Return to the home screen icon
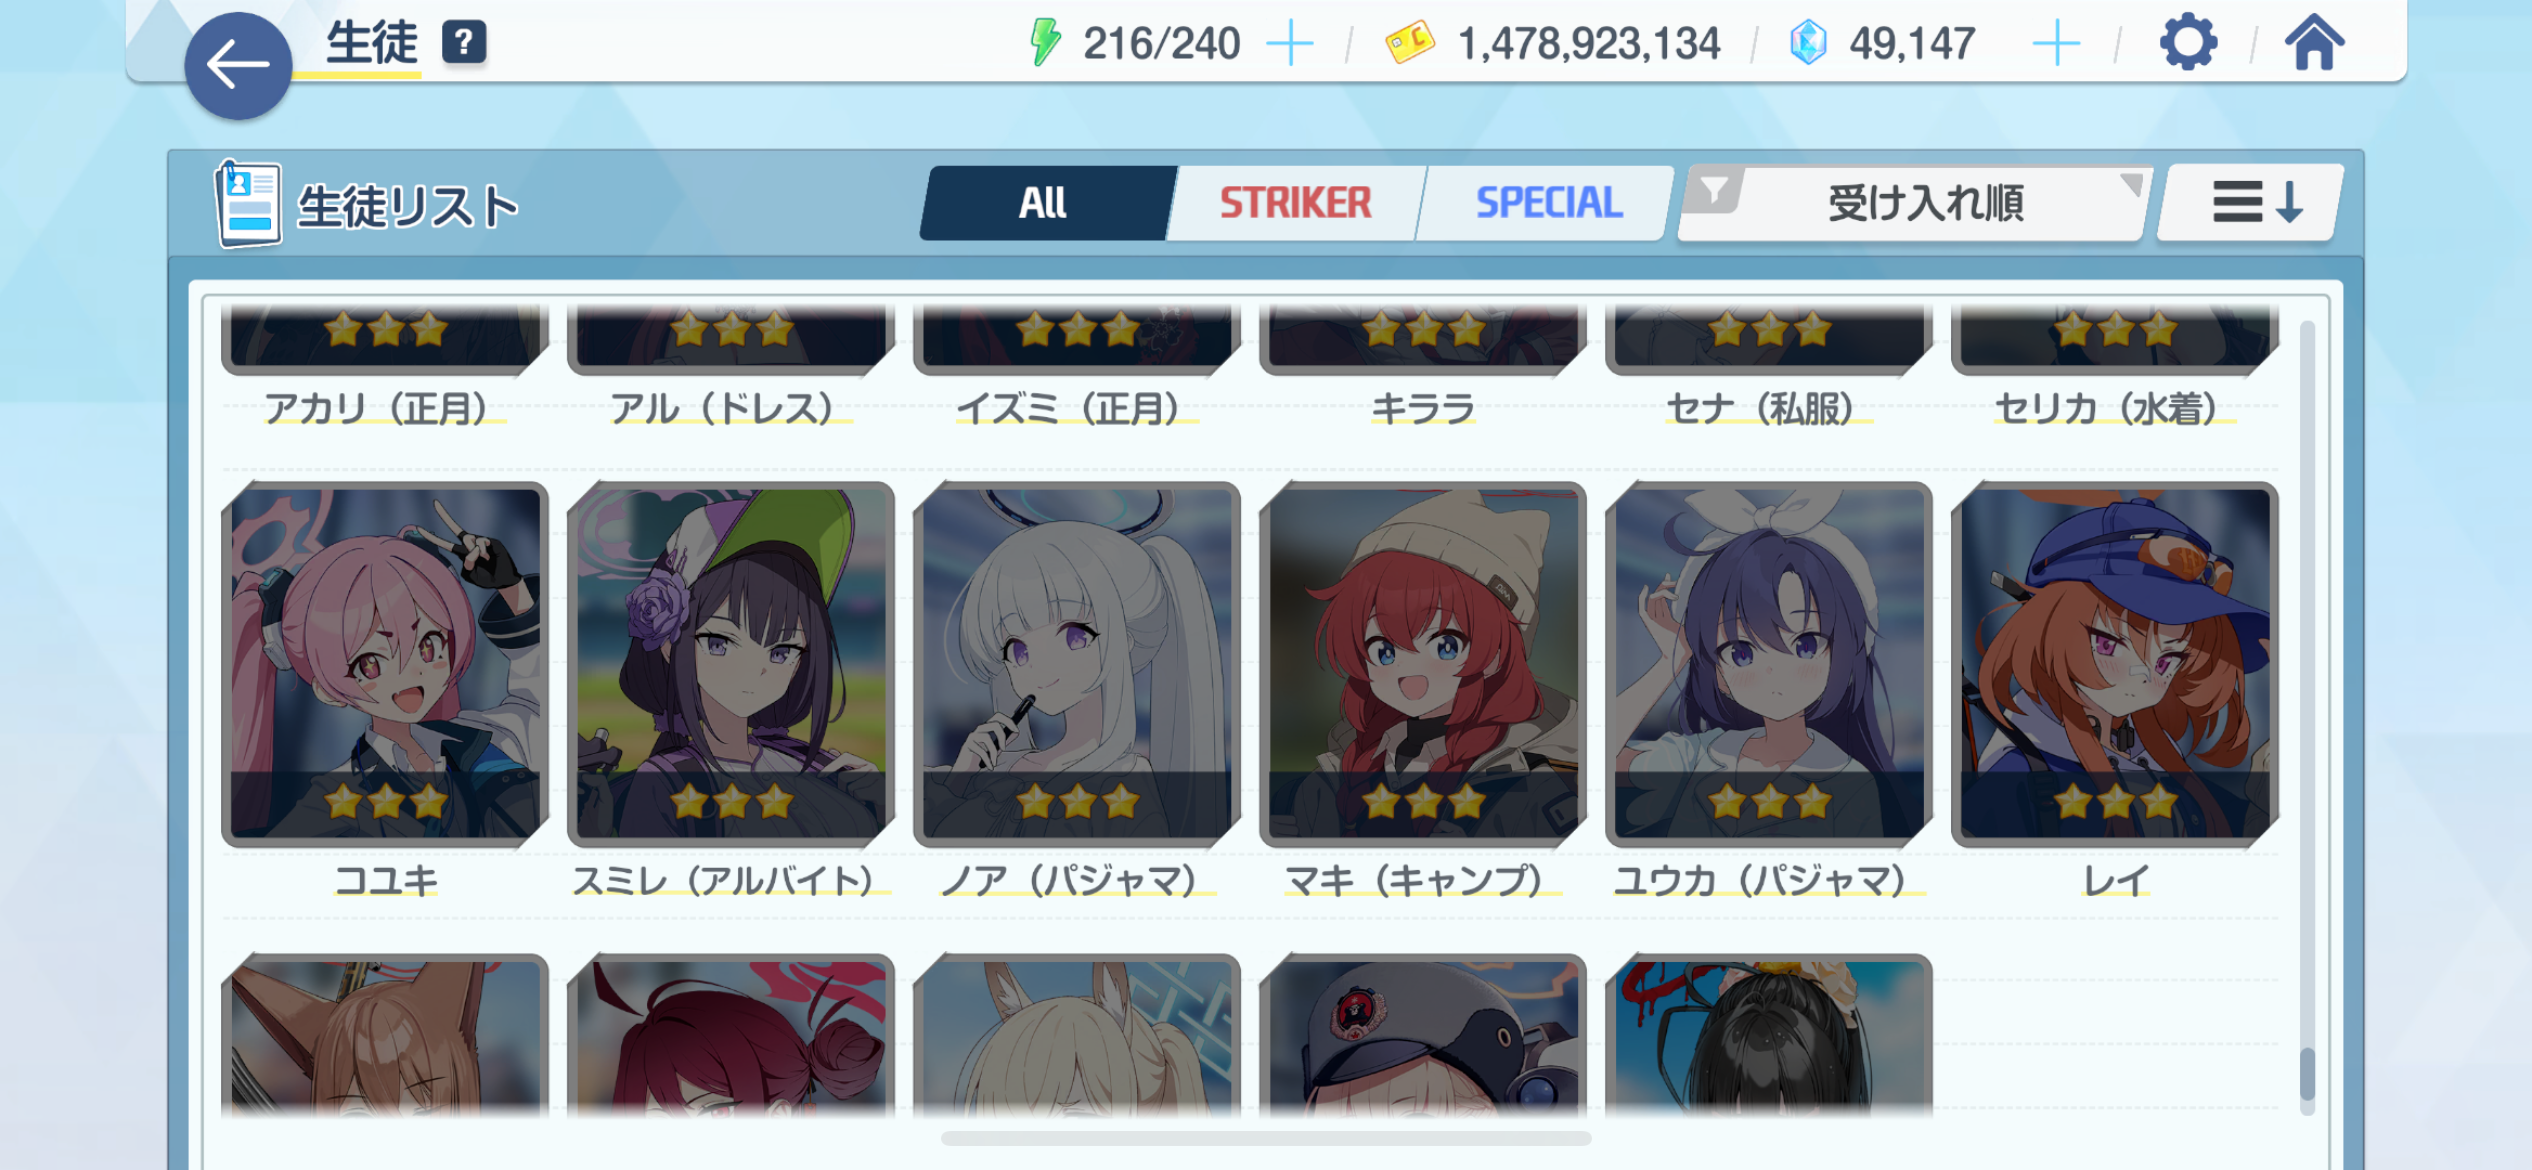Screen dimensions: 2532x1170 click(x=2314, y=43)
